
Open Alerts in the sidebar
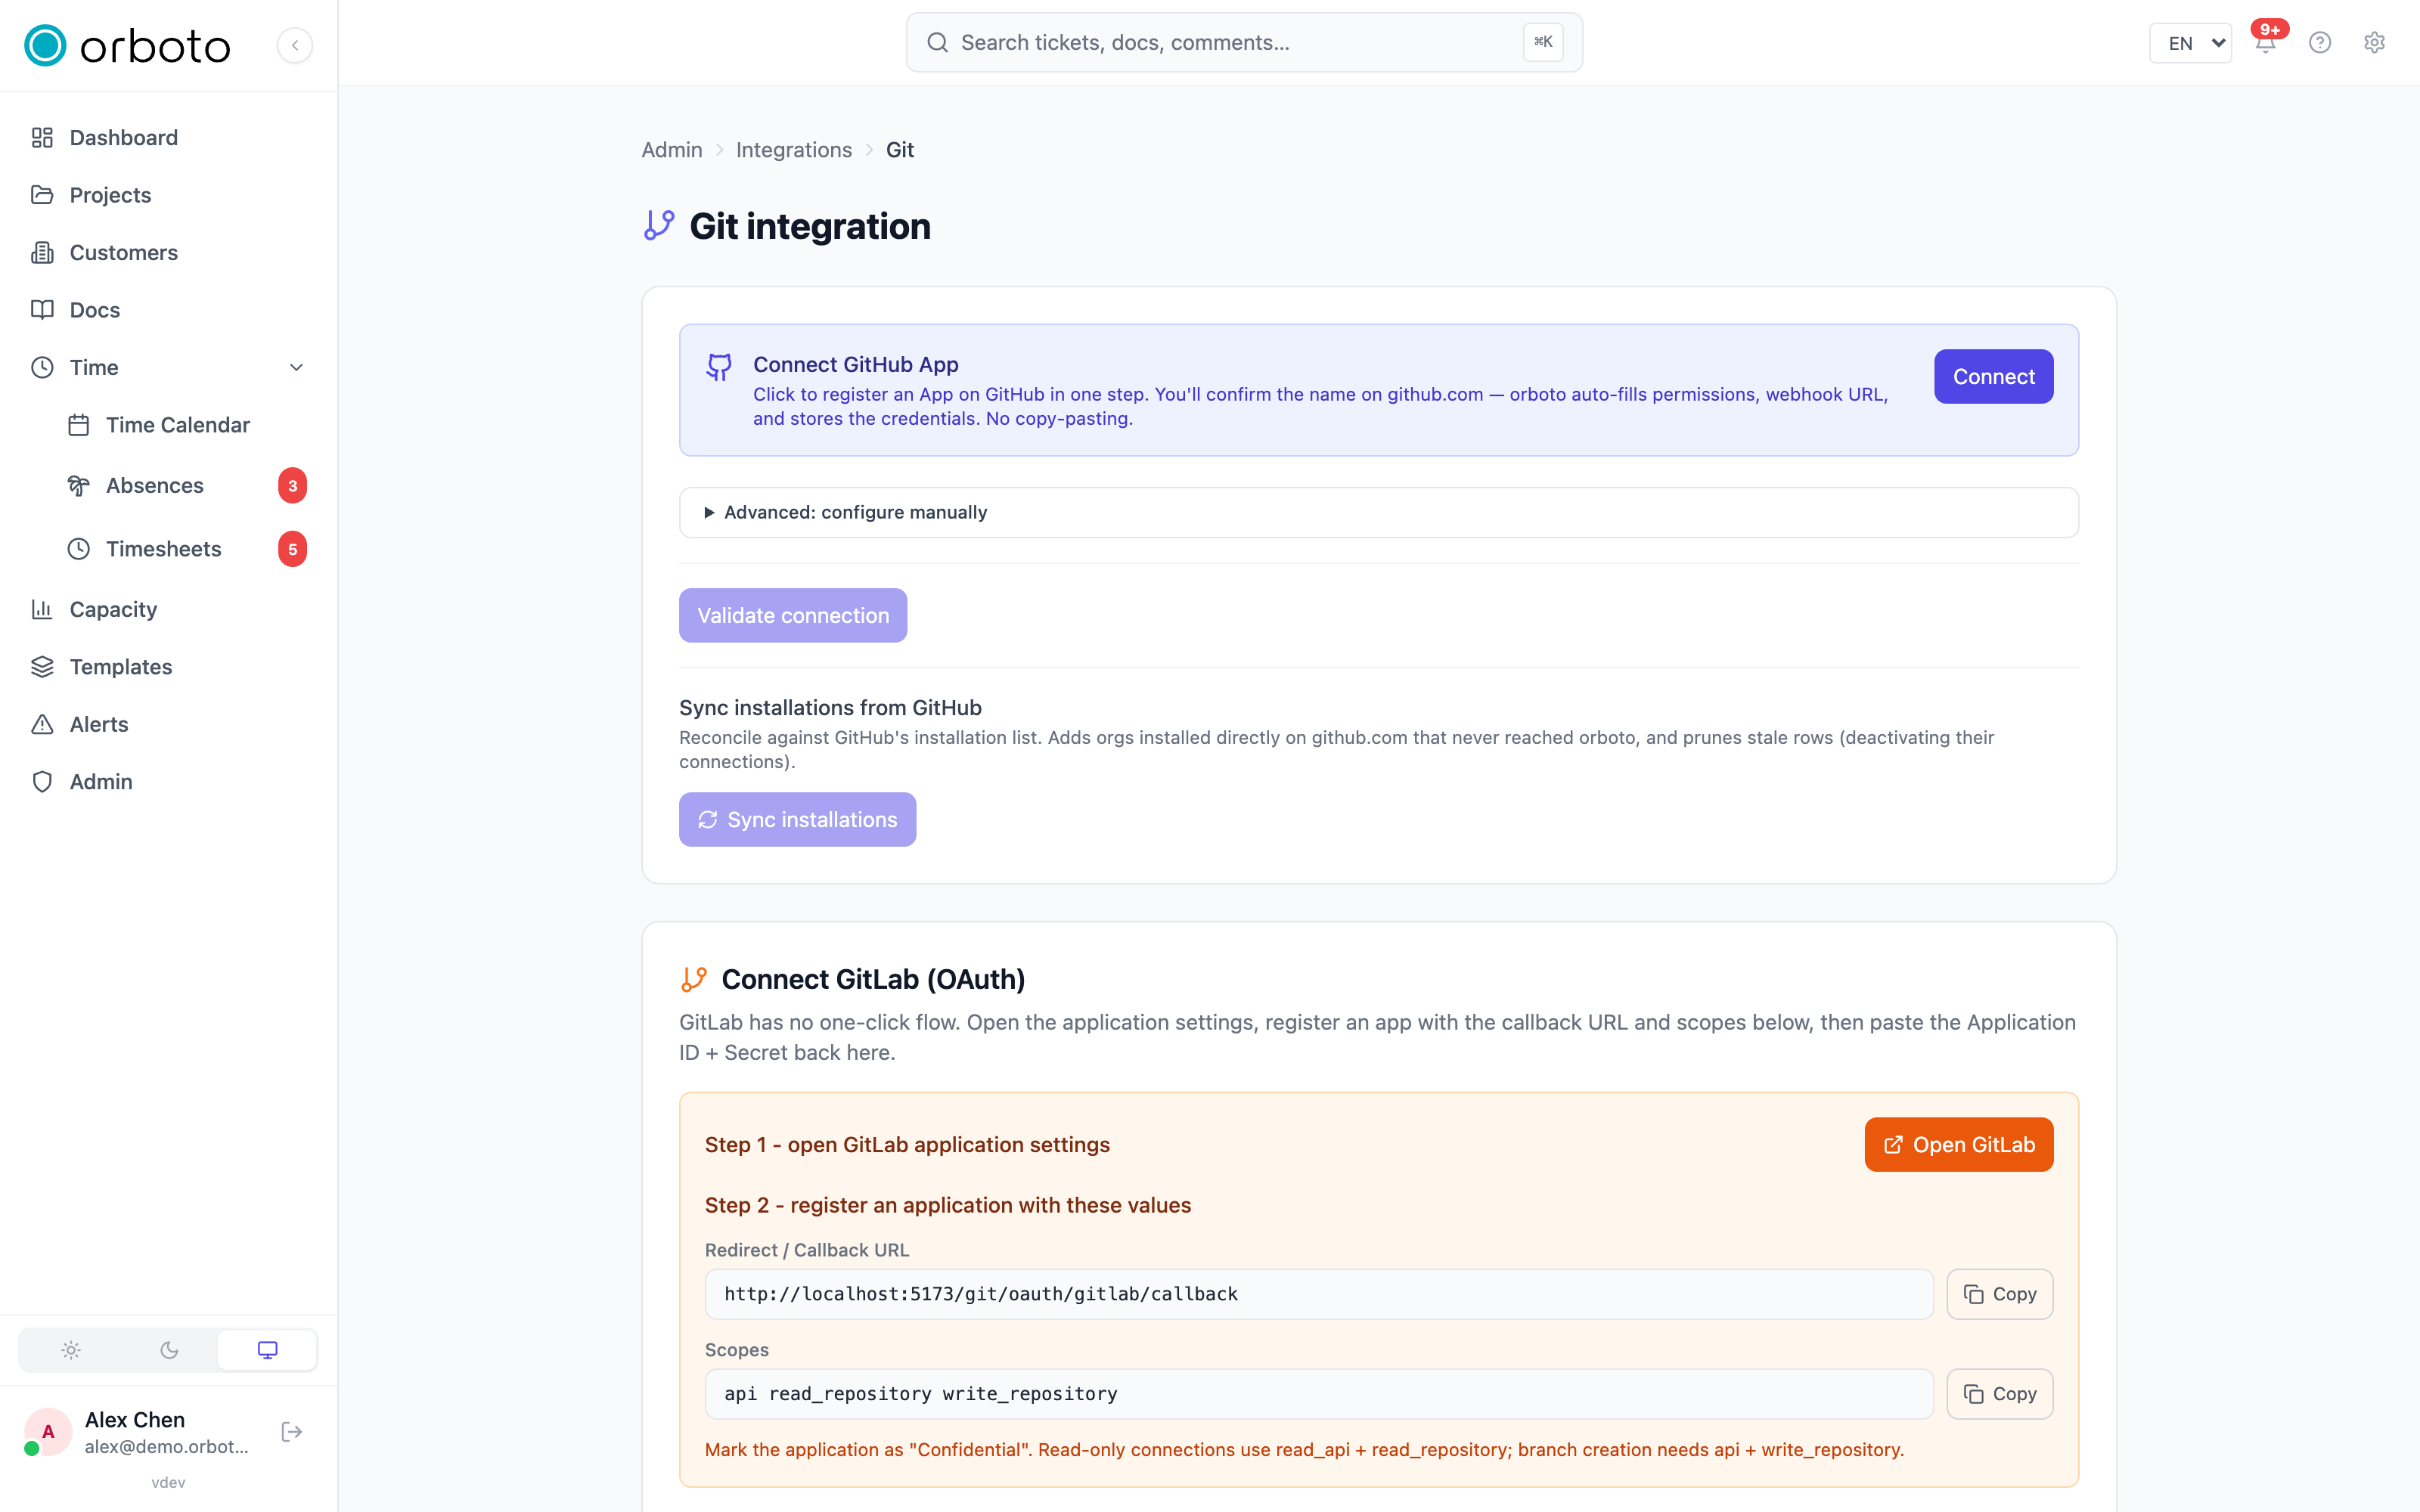[168, 724]
